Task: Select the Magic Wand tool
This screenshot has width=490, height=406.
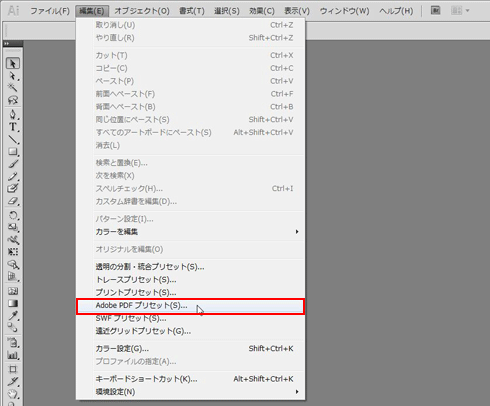Action: pos(13,88)
